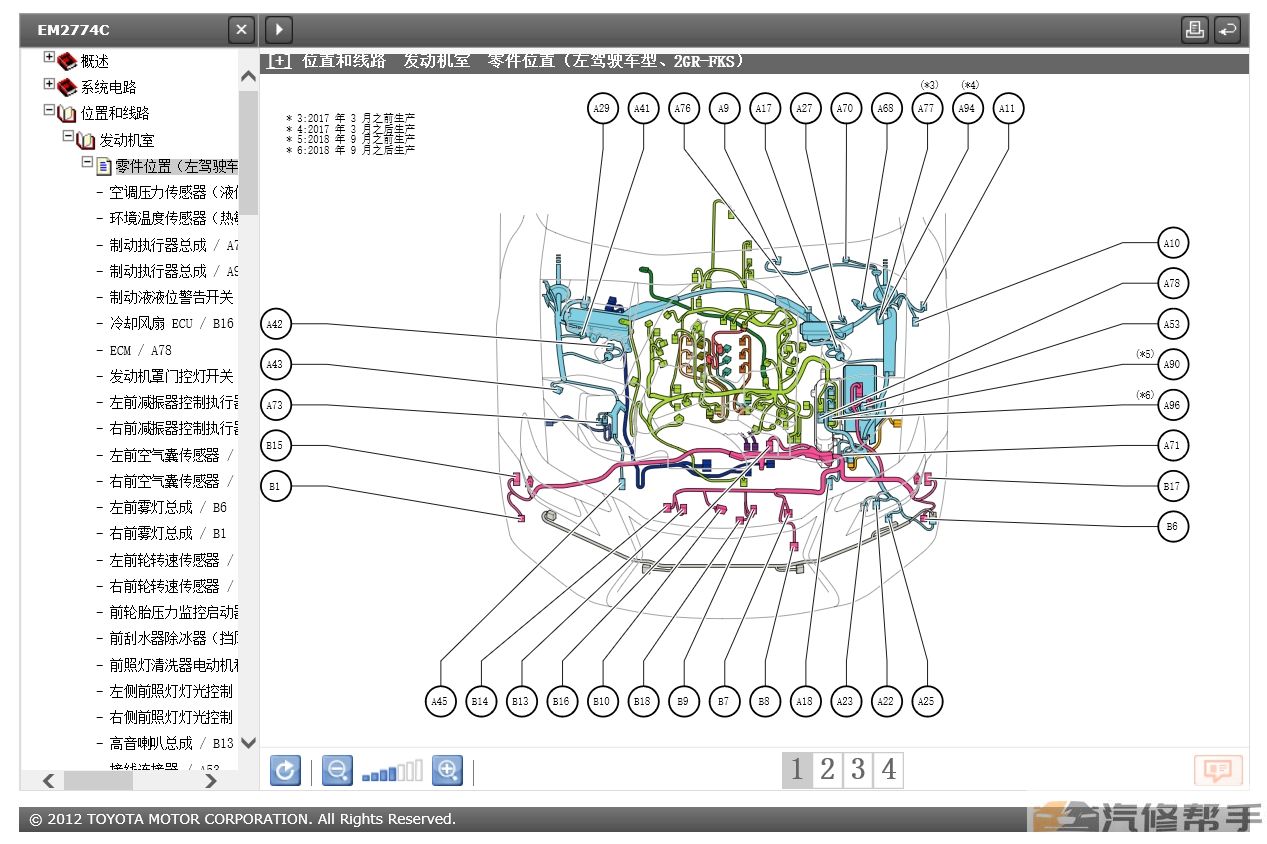This screenshot has width=1267, height=844.
Task: Collapse the 发动机室 tree node
Action: 68,136
